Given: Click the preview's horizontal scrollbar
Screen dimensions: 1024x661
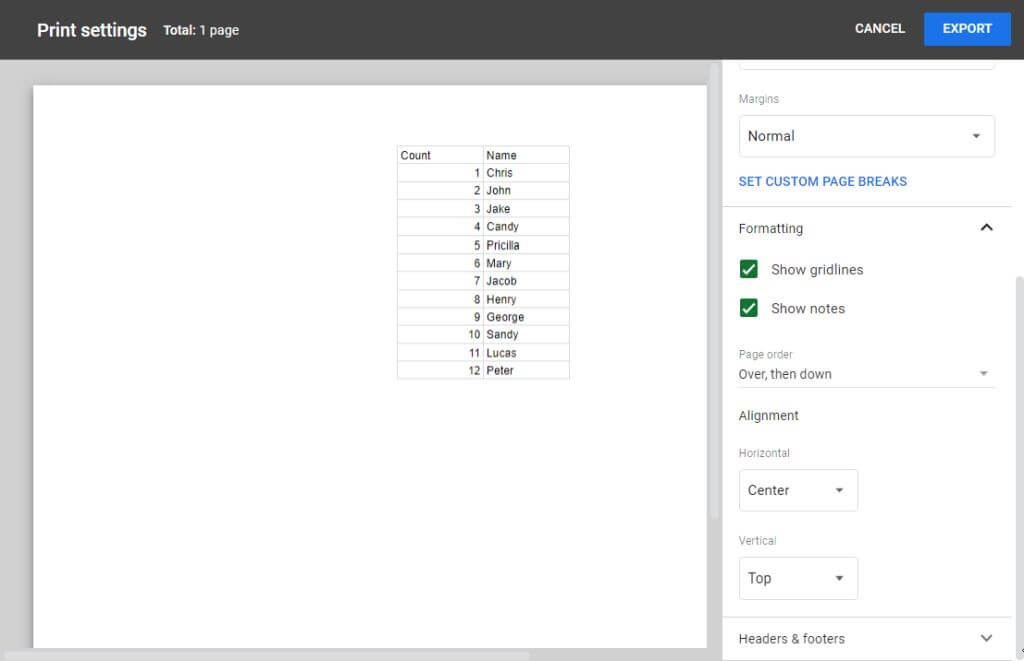Looking at the screenshot, I should click(x=266, y=655).
